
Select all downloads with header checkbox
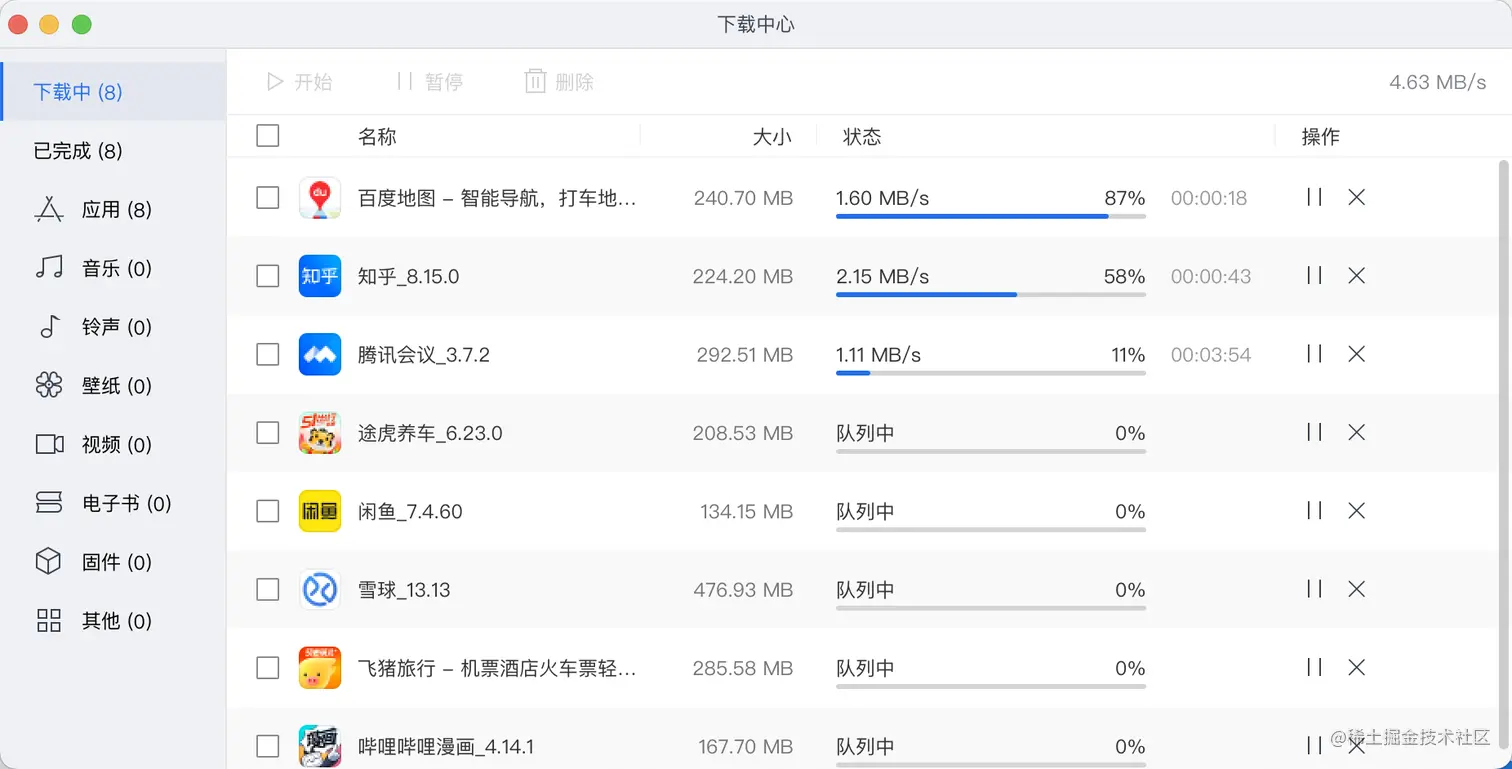(x=268, y=136)
